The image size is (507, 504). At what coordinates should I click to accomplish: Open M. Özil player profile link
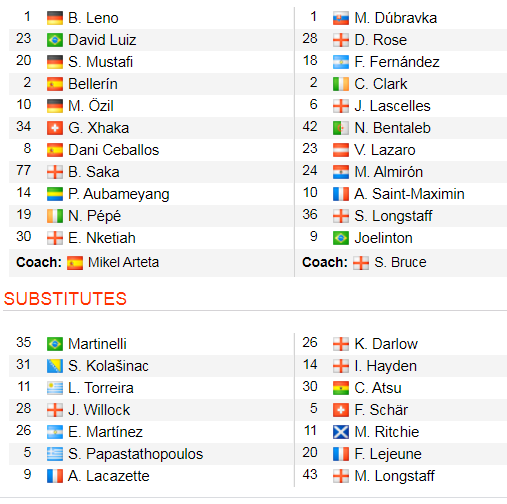[91, 106]
